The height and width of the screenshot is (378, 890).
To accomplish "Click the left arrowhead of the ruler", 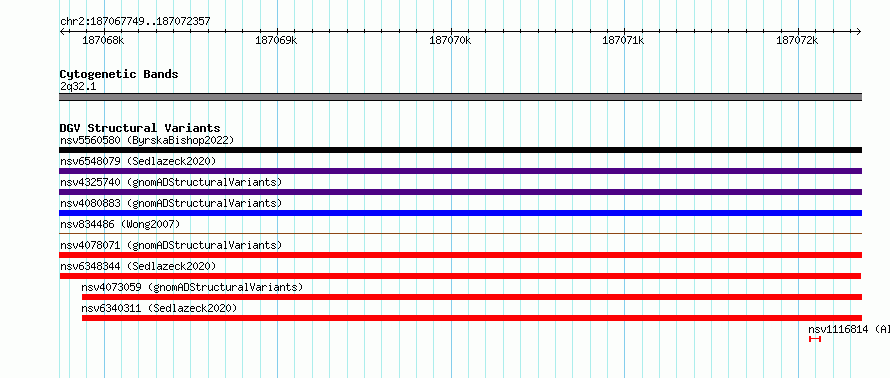I will click(62, 32).
